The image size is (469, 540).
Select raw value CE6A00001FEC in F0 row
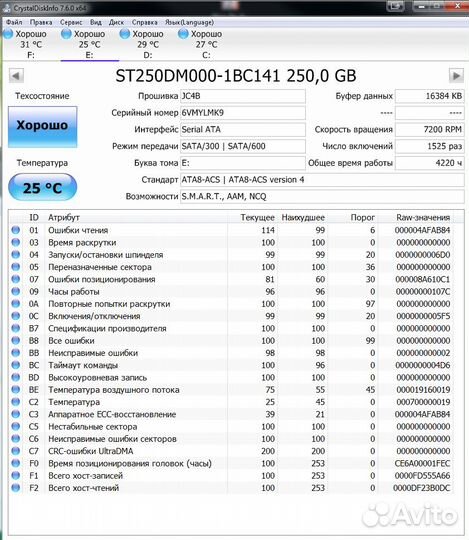point(422,463)
